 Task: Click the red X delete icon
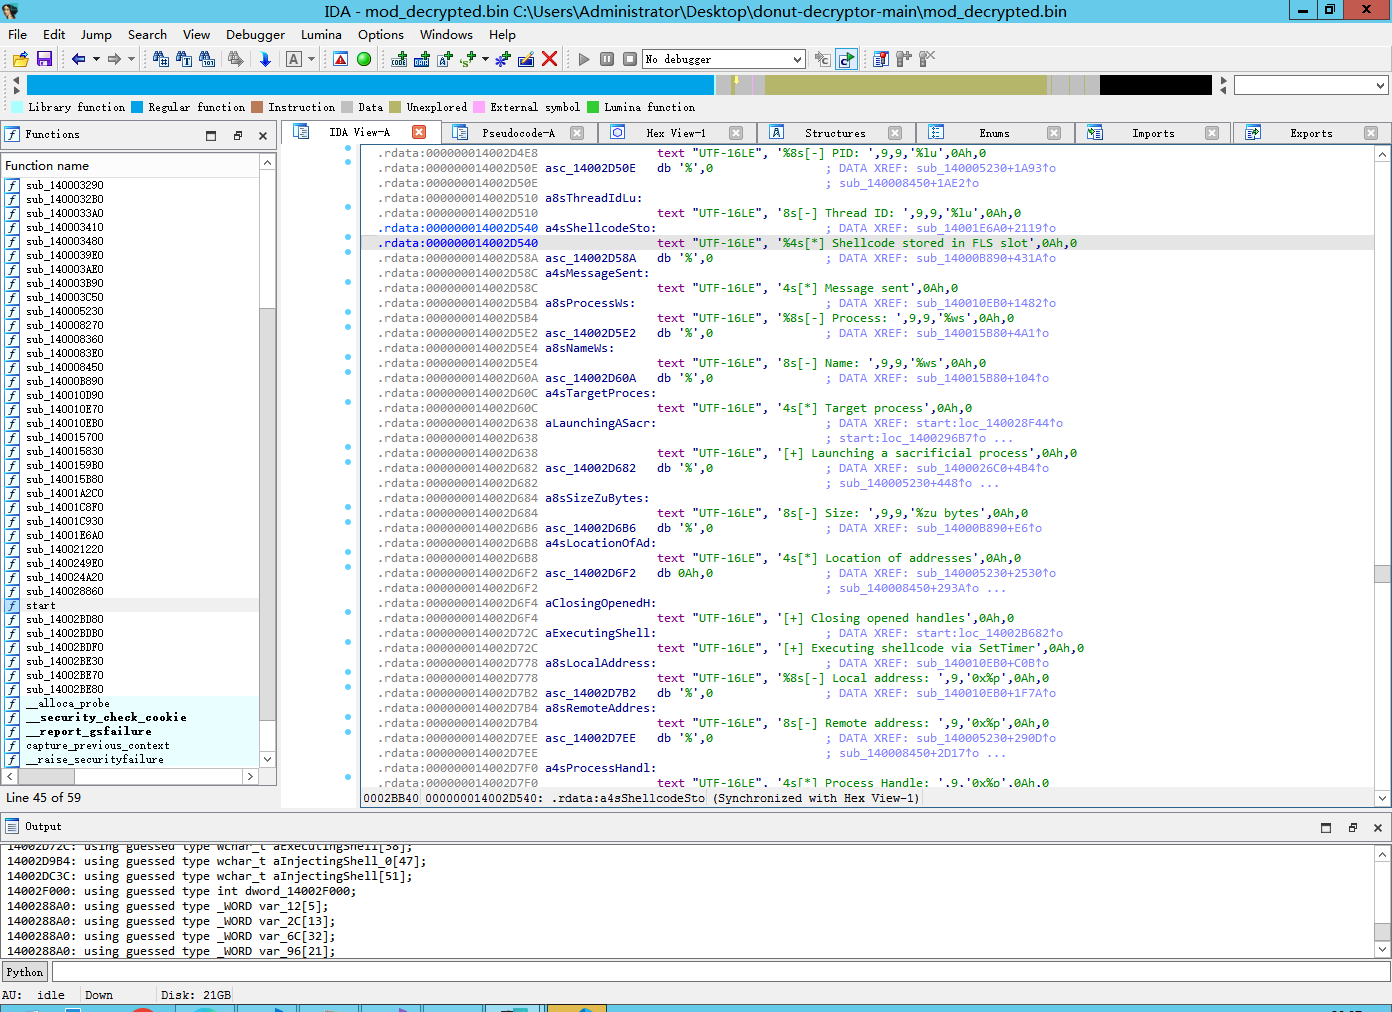[x=549, y=60]
